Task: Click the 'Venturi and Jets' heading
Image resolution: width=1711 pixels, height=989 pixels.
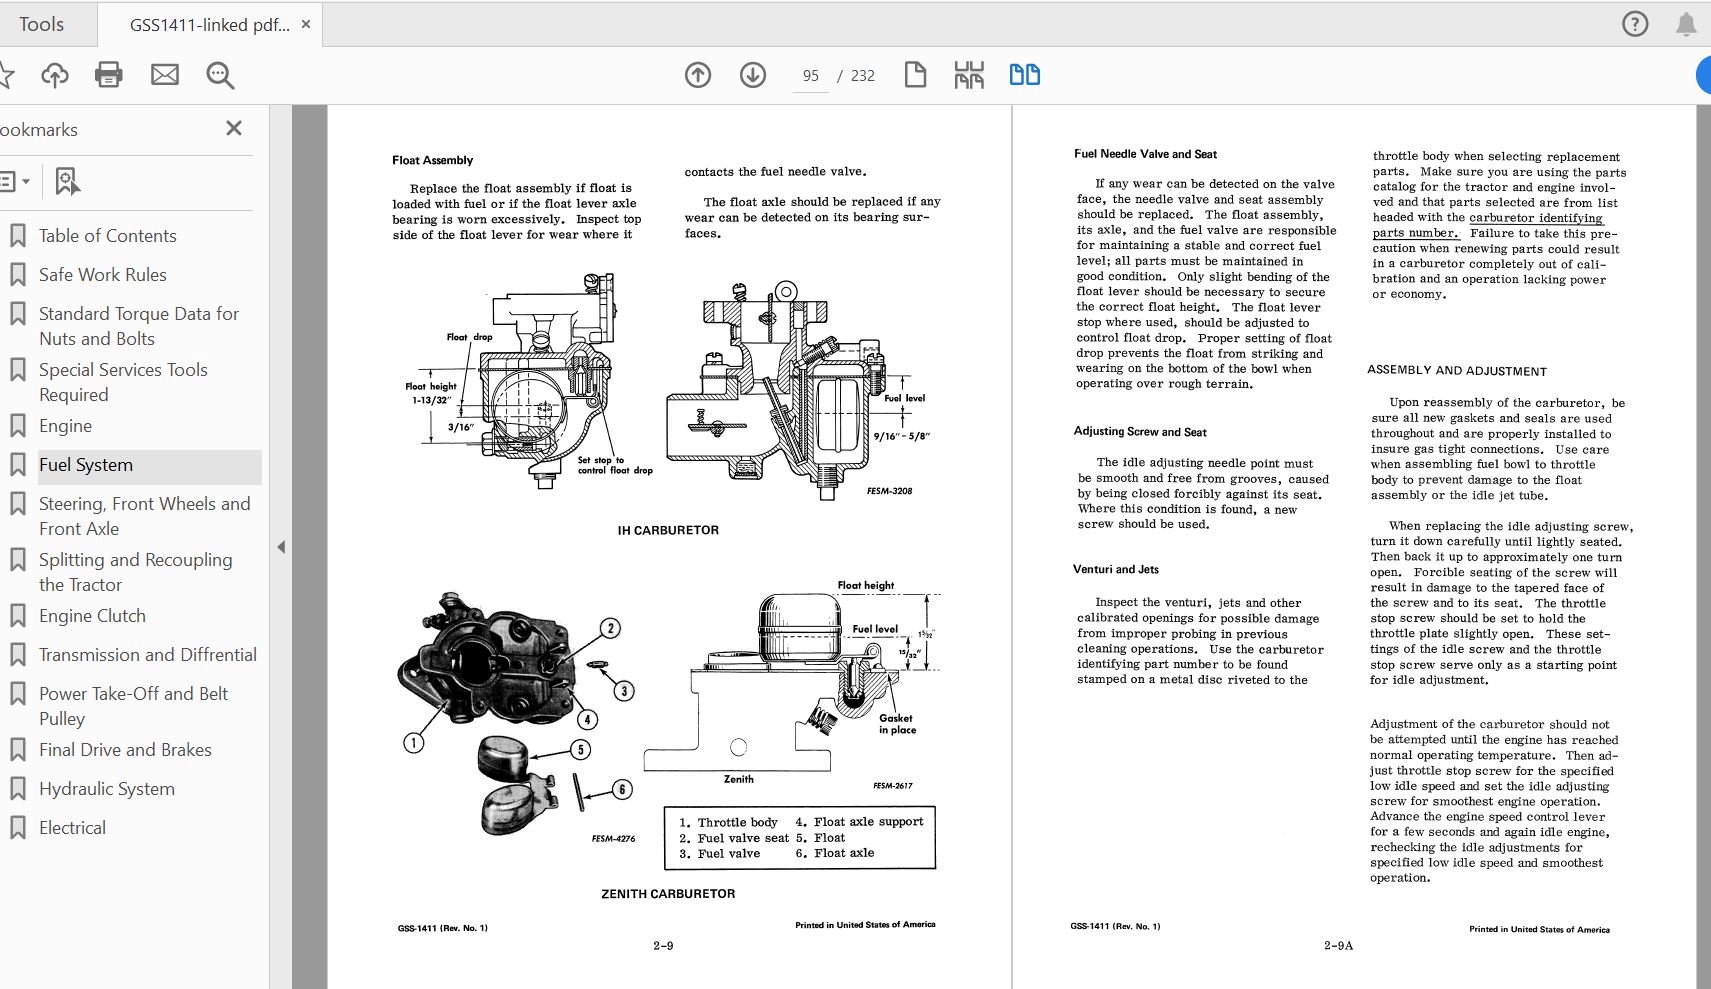Action: [x=1116, y=569]
